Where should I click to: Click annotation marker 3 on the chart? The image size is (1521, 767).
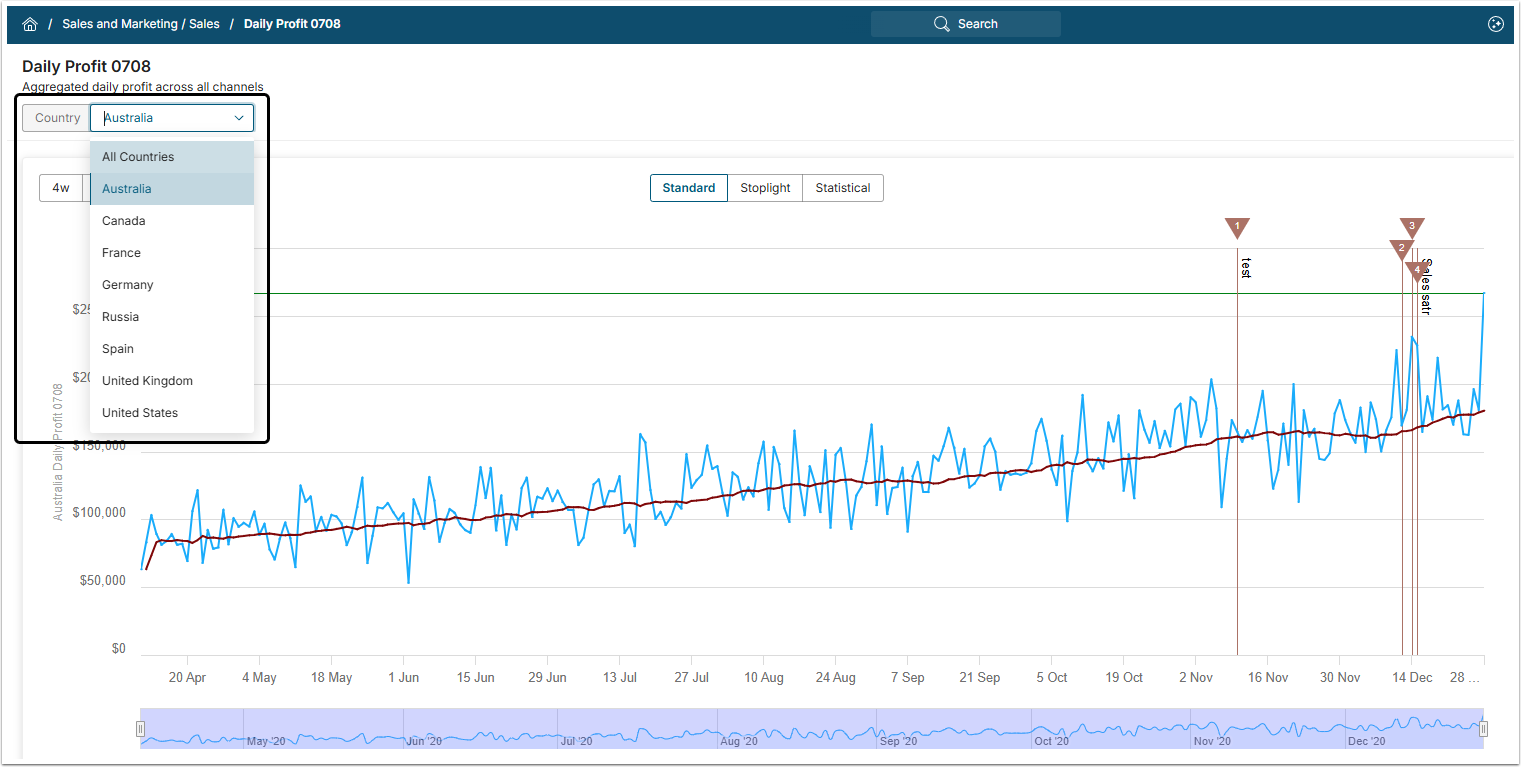coord(1411,227)
